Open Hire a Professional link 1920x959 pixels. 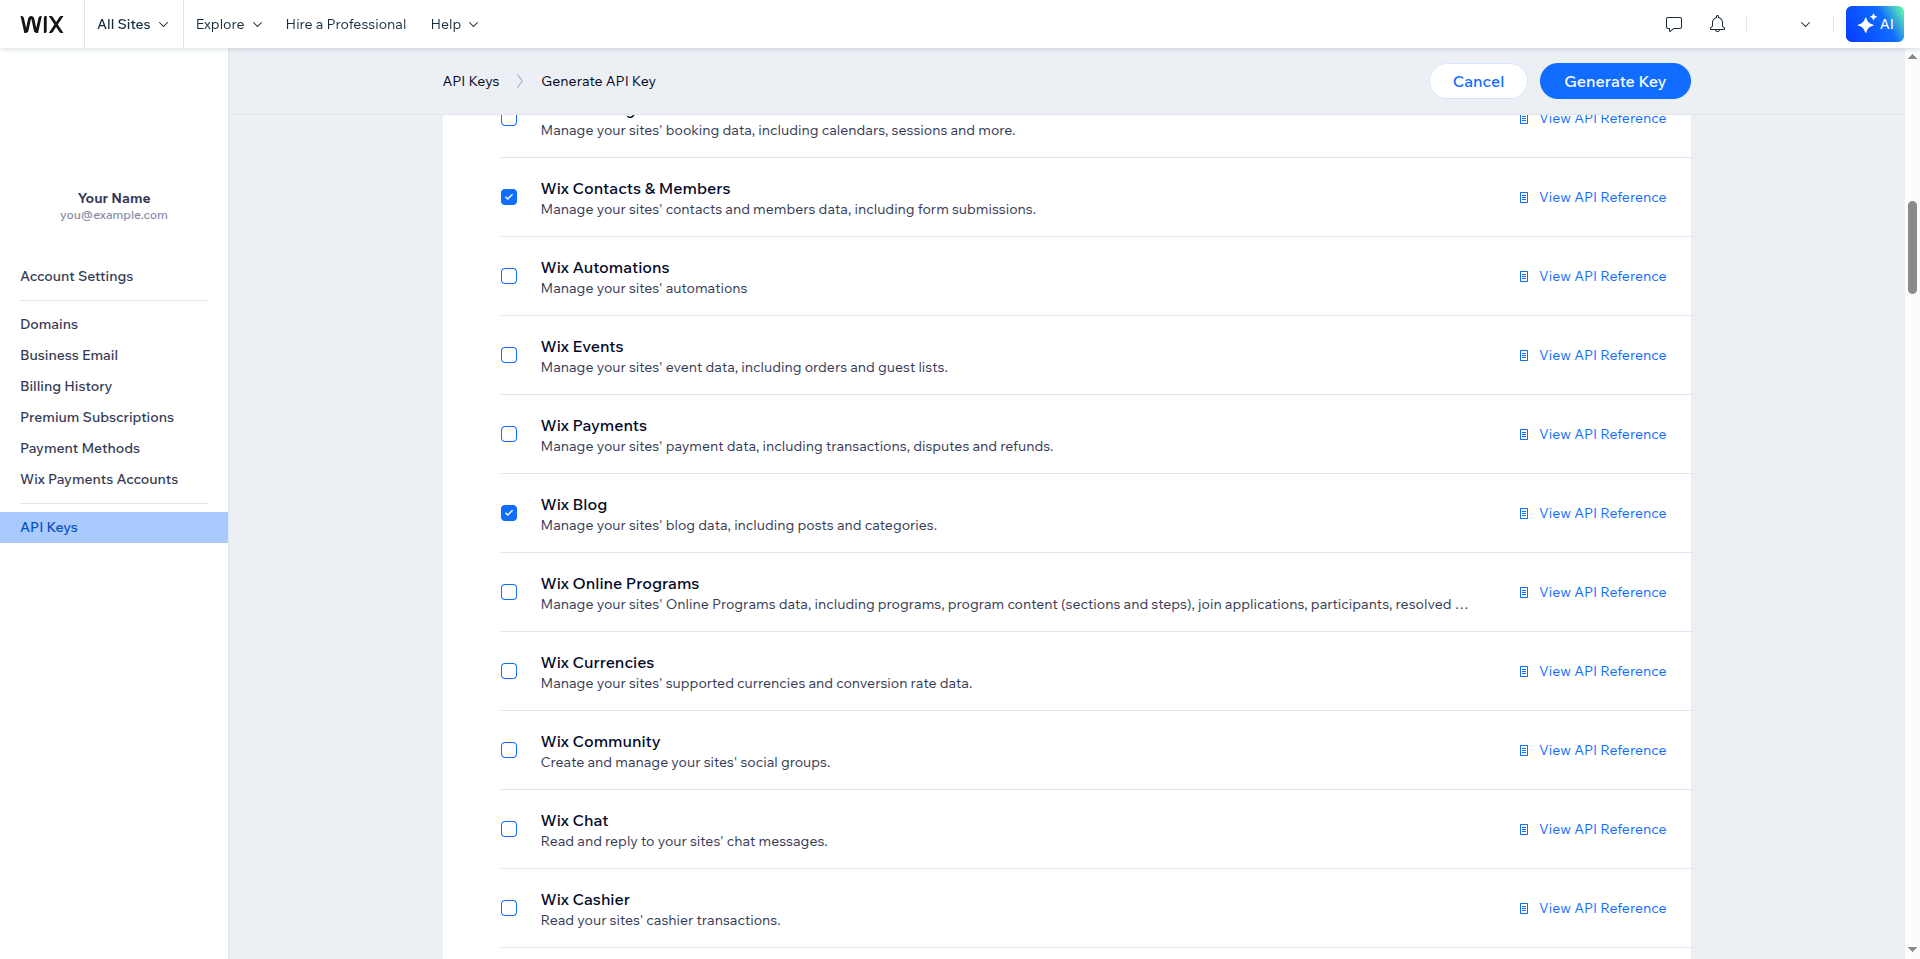tap(346, 24)
